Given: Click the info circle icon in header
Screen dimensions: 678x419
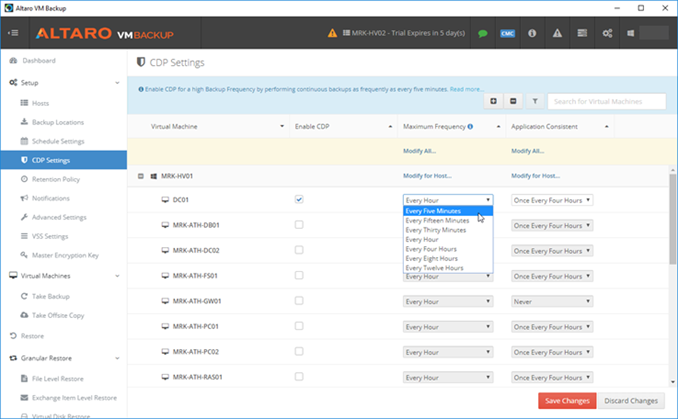Looking at the screenshot, I should point(532,33).
